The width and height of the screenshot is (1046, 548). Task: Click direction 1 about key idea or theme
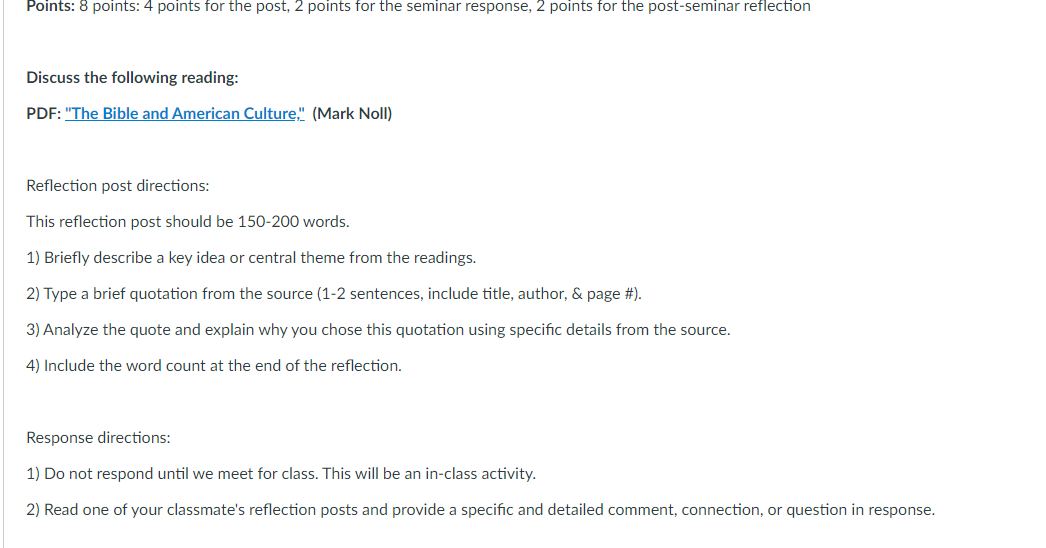tap(251, 258)
